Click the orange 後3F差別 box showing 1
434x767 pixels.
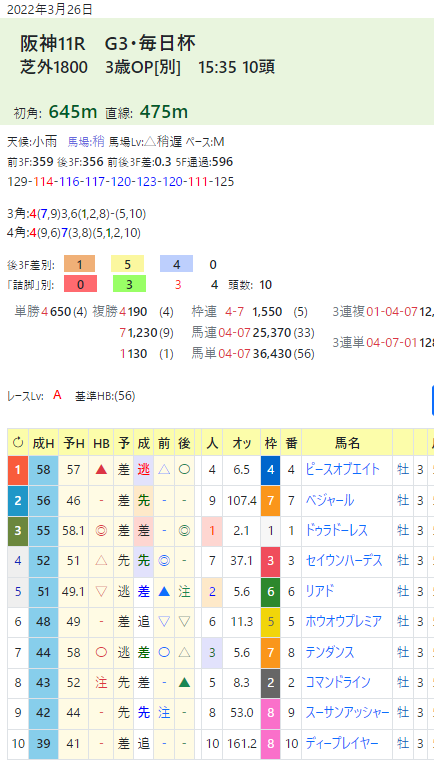[x=79, y=264]
